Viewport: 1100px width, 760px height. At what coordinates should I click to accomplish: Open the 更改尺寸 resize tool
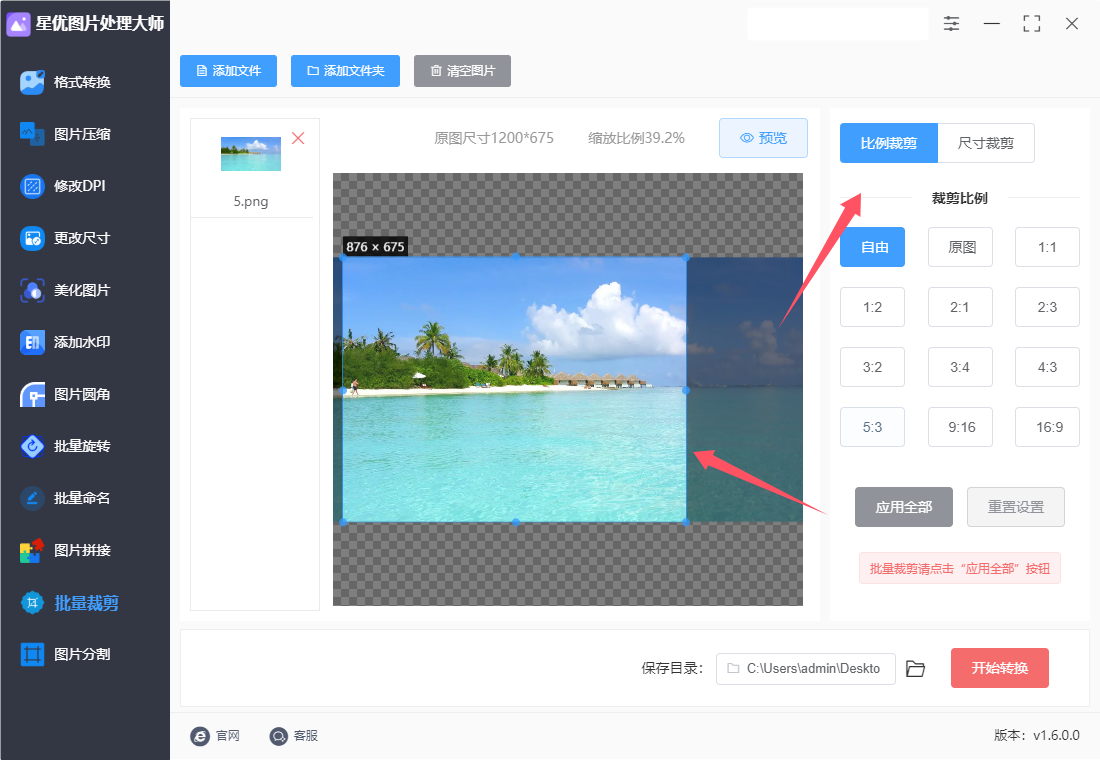[x=67, y=238]
